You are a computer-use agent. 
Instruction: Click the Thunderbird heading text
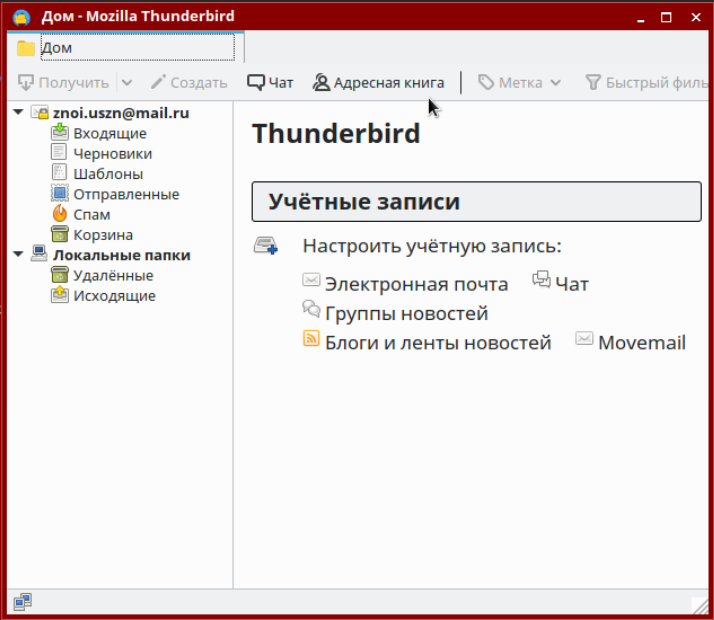(x=336, y=134)
